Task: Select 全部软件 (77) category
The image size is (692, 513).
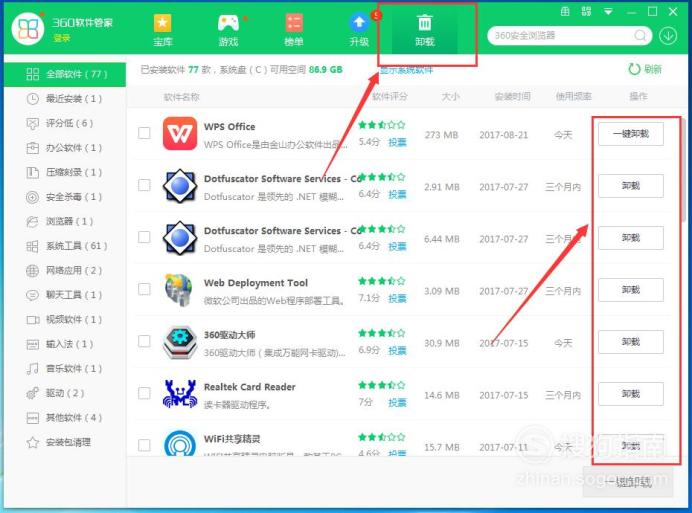Action: point(65,74)
